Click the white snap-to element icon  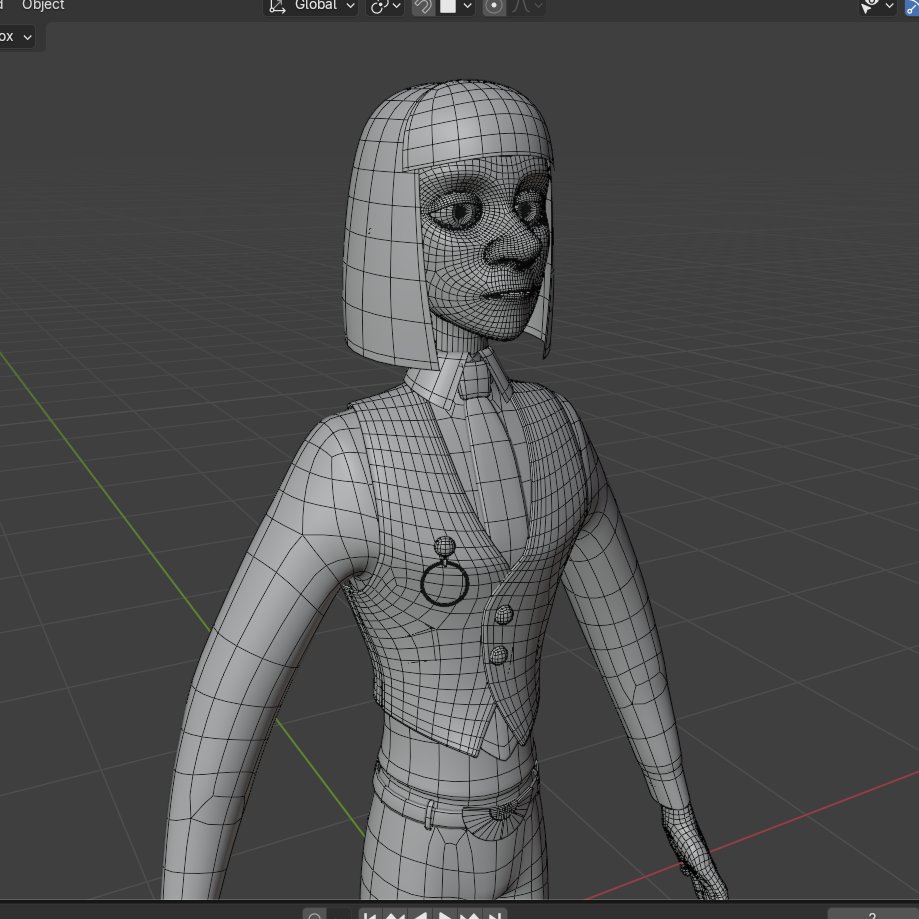coord(448,6)
